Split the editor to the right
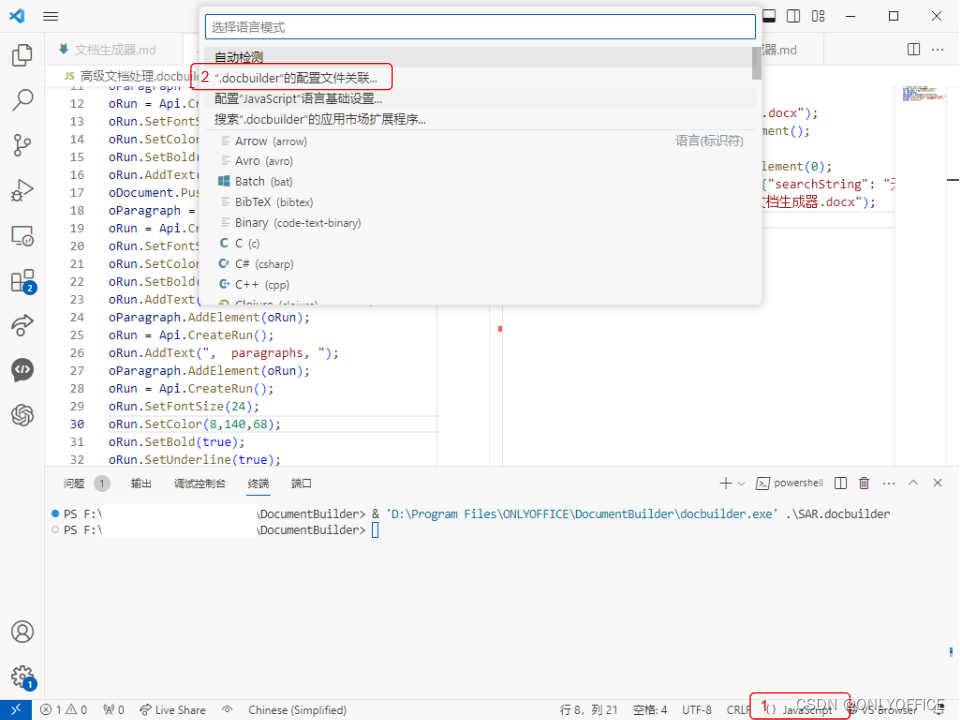This screenshot has height=720, width=960. [x=913, y=49]
